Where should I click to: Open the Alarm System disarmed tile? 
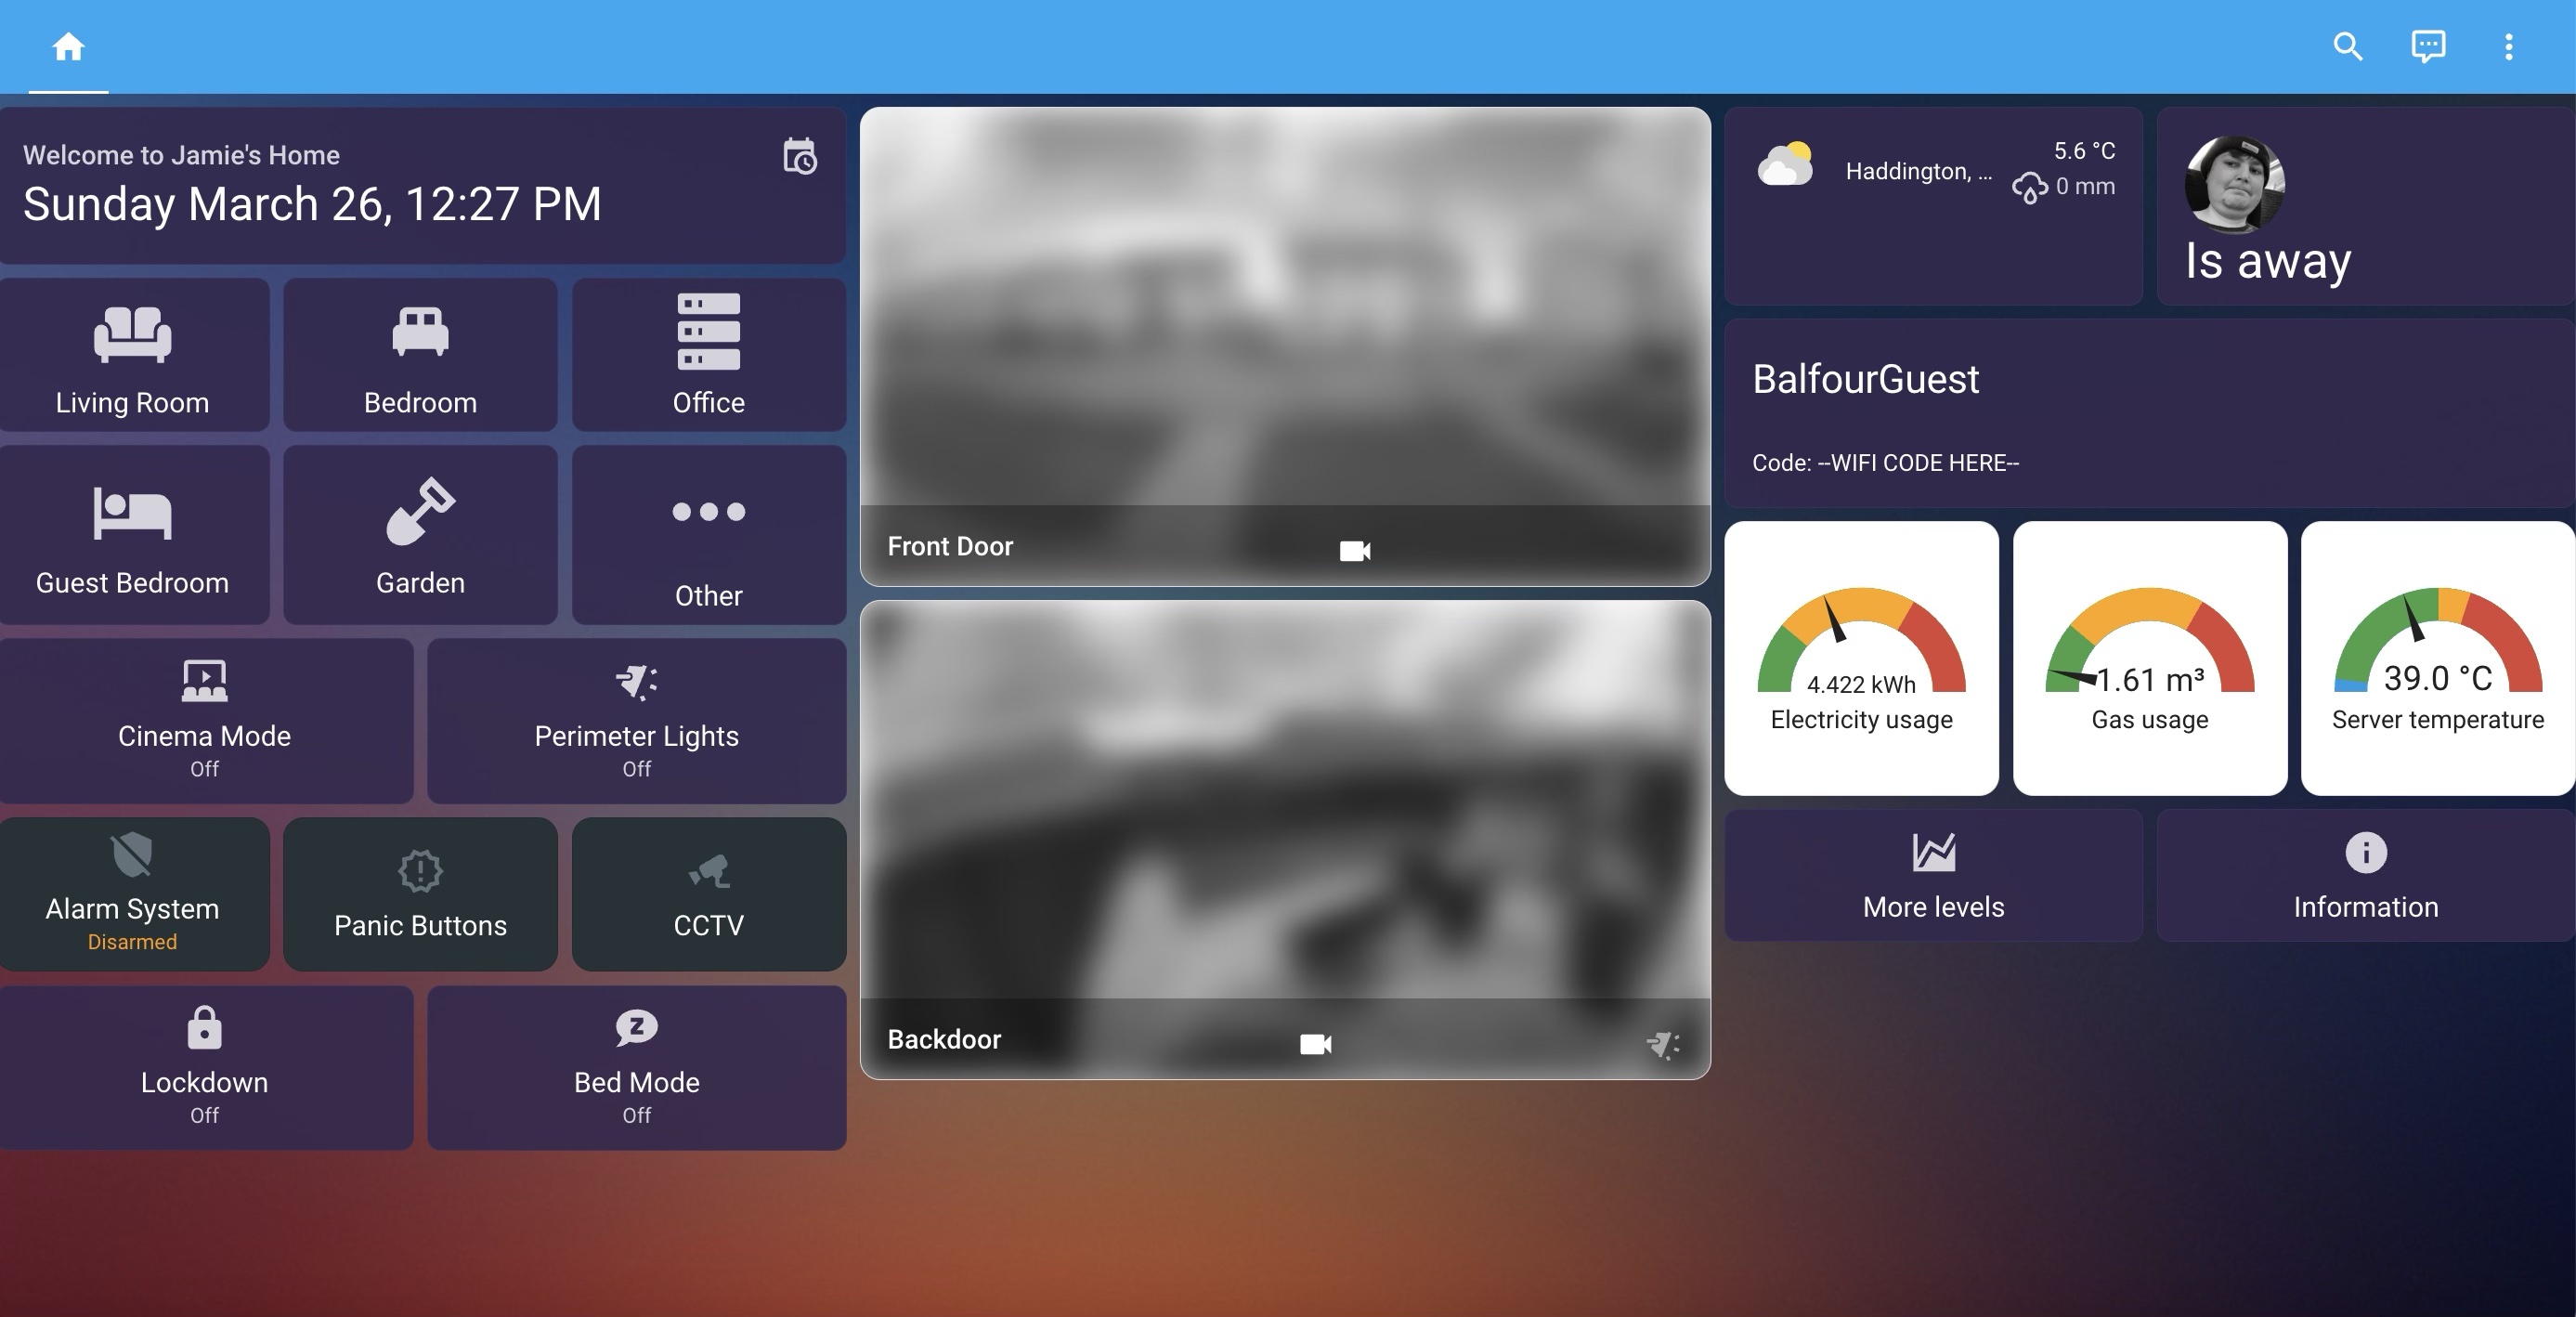133,893
